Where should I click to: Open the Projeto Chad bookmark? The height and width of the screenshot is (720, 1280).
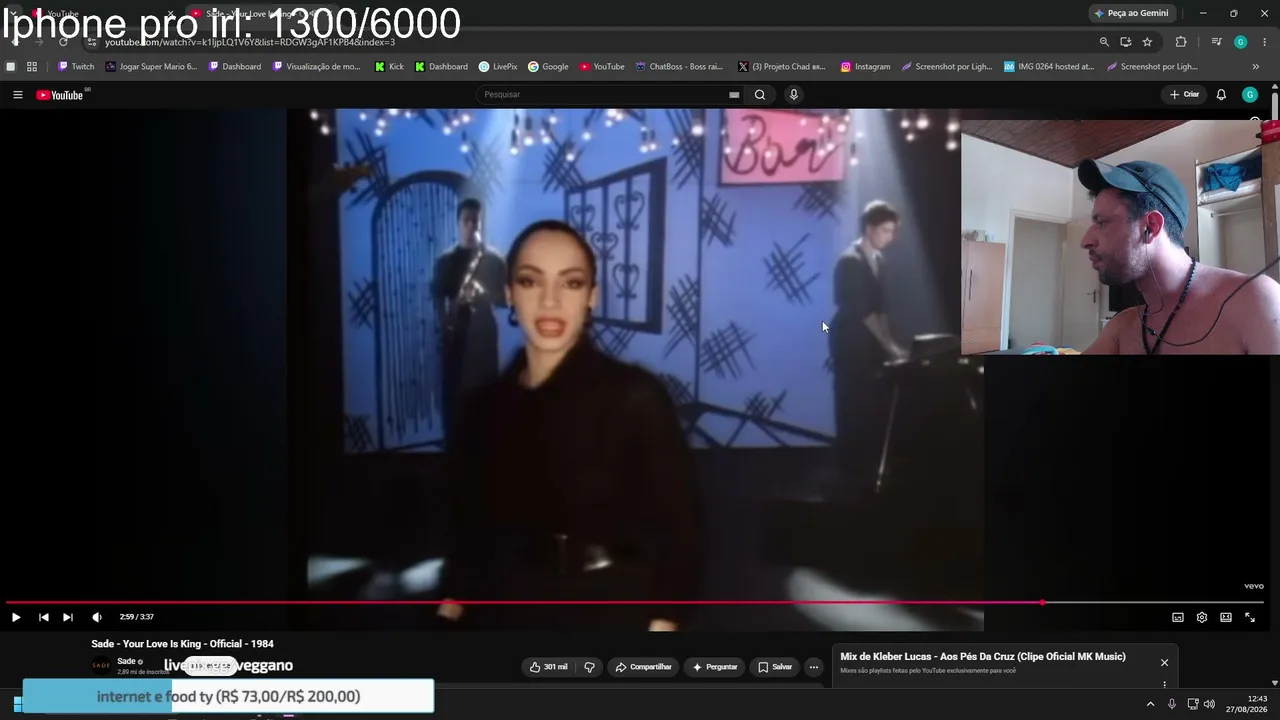(x=782, y=67)
